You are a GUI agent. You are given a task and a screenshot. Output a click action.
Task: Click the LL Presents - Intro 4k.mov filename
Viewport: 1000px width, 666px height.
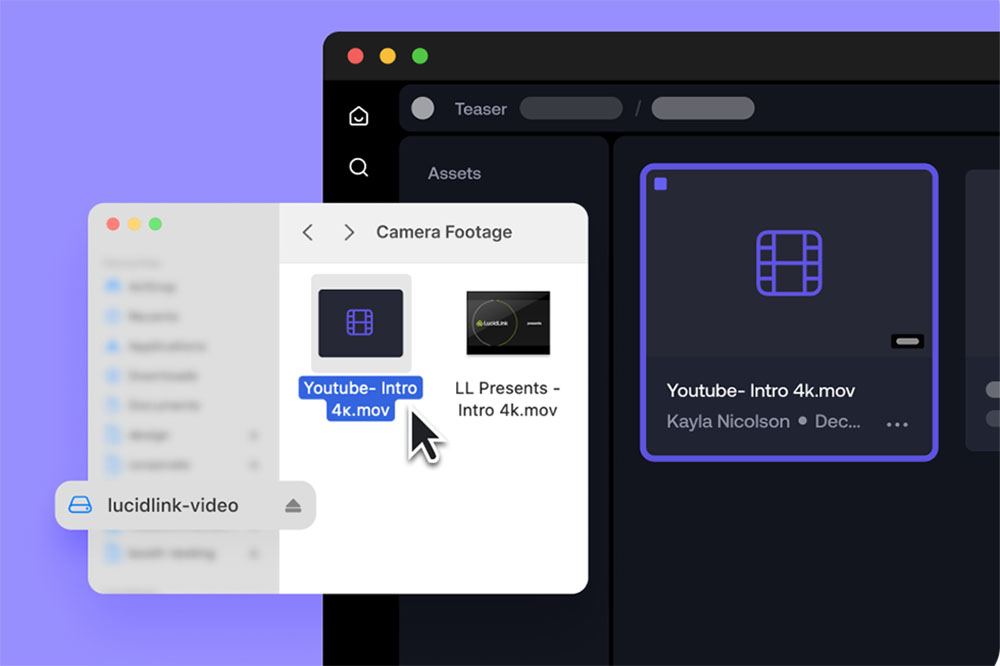(x=508, y=399)
